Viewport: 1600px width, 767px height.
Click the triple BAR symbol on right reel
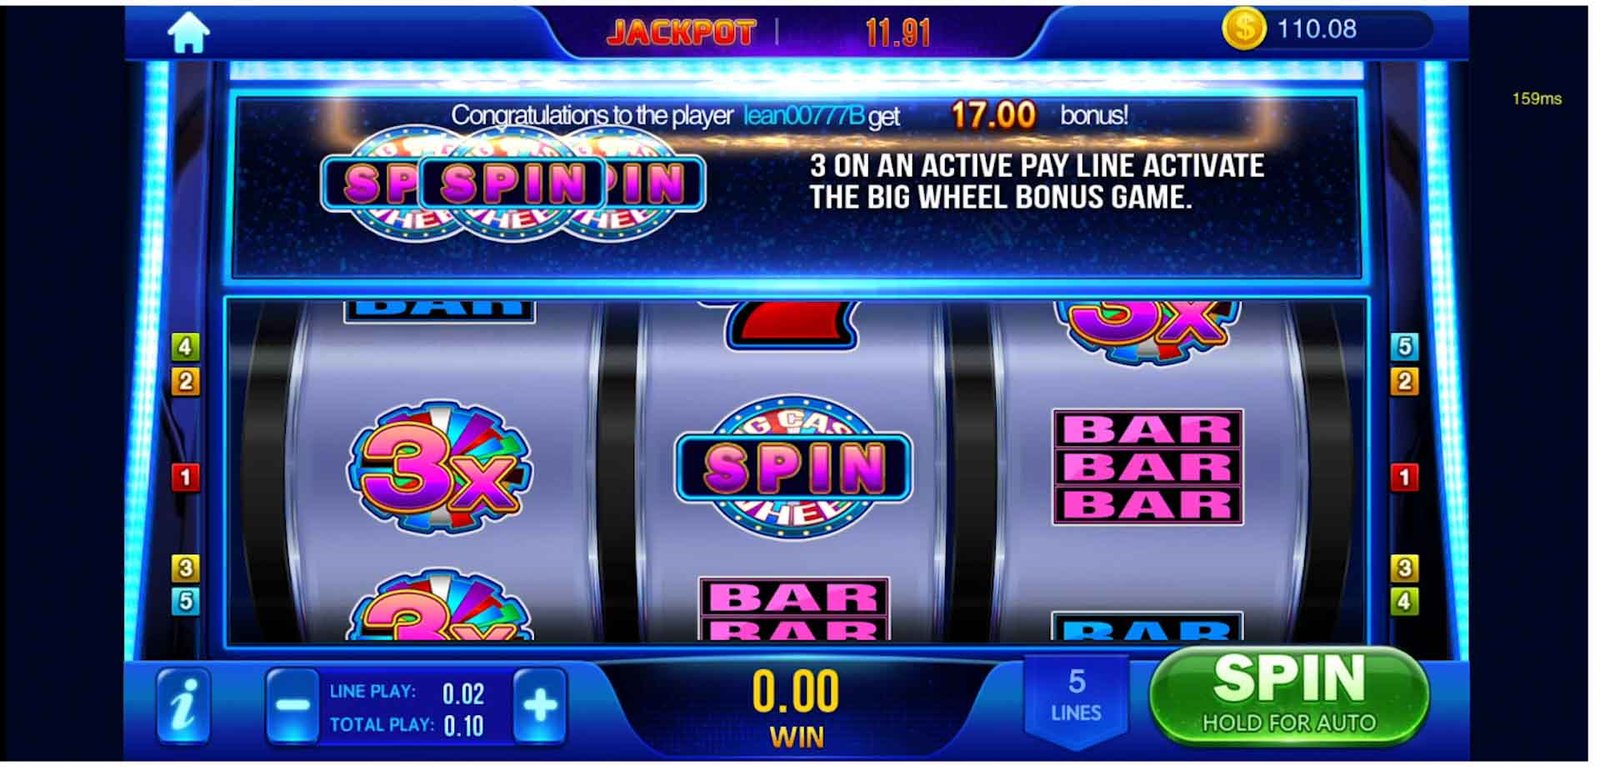point(1148,467)
